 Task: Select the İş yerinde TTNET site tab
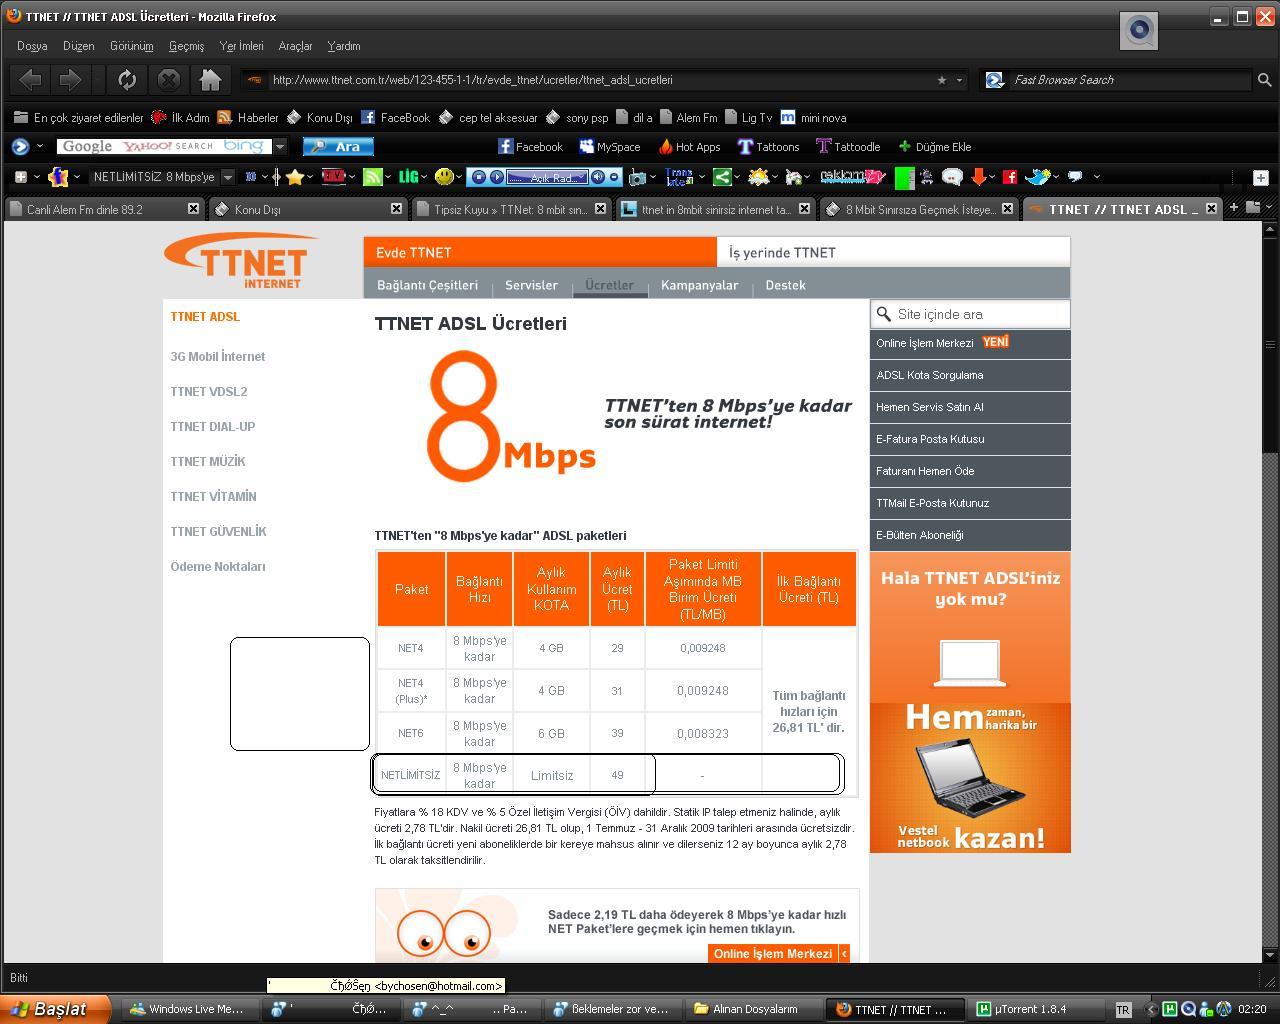click(893, 252)
